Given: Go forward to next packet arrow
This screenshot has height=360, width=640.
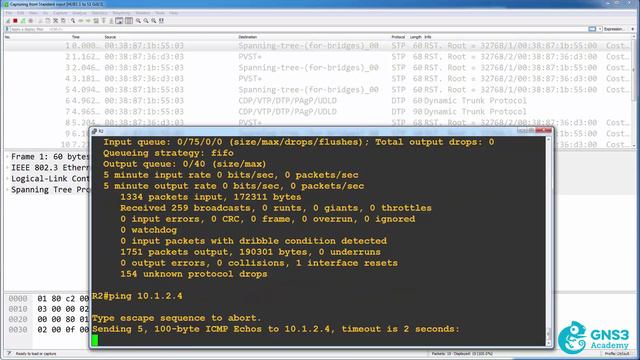Looking at the screenshot, I should coord(88,20).
